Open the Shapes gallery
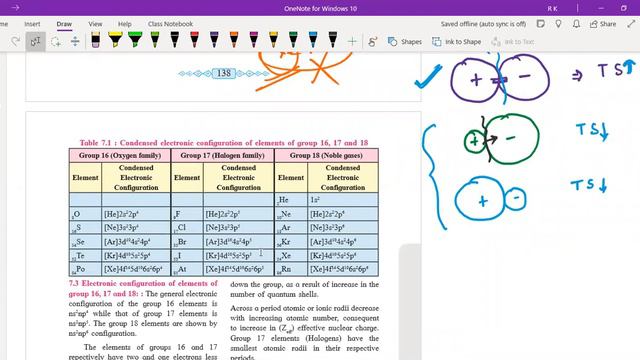The image size is (640, 360). click(404, 42)
